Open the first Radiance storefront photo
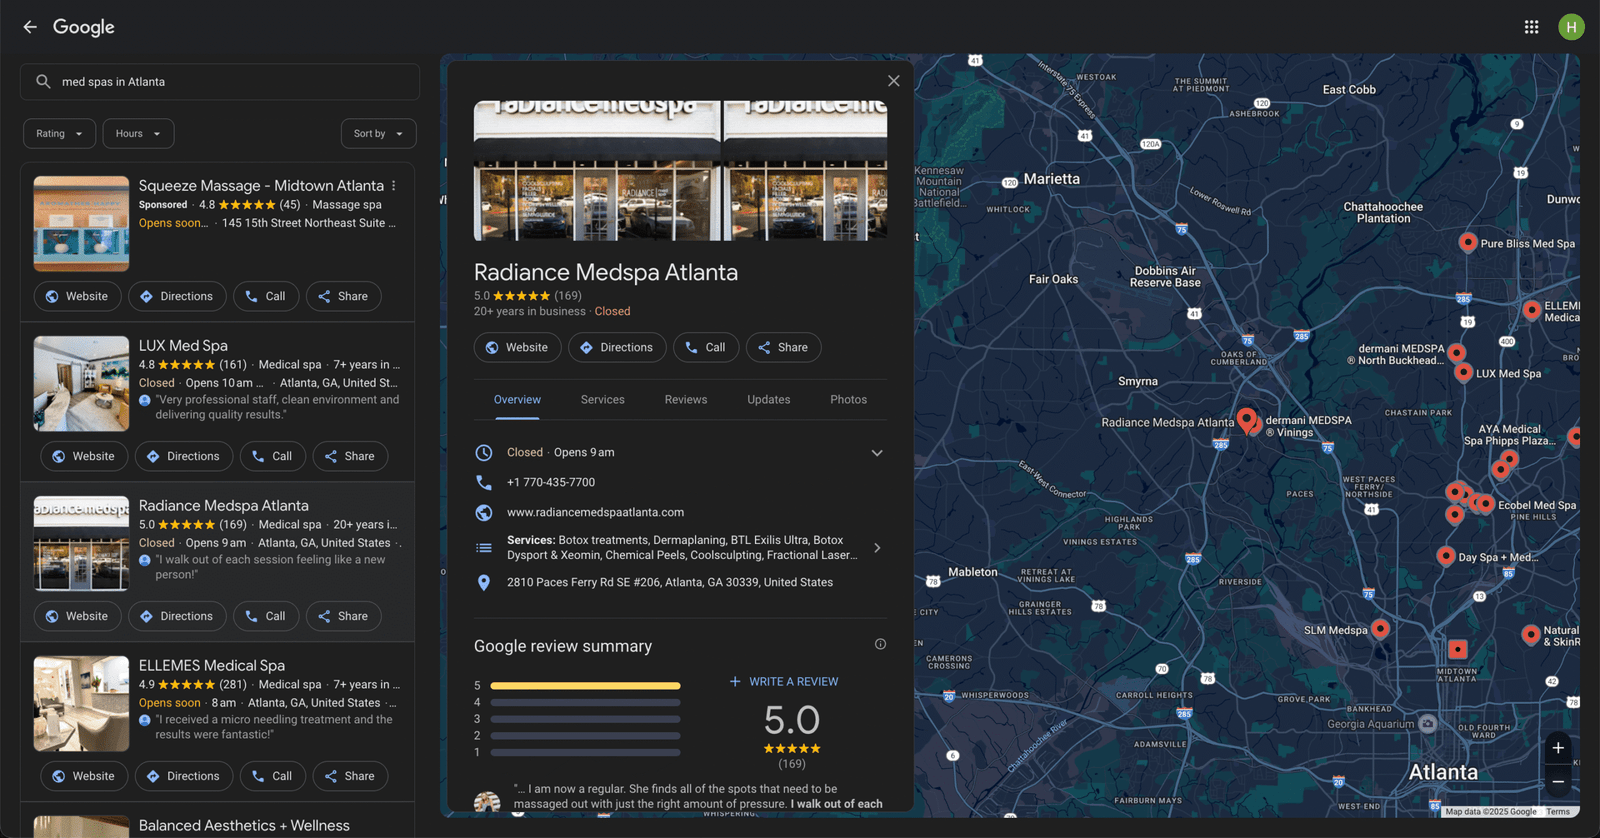Screen dimensions: 1600x838 [597, 170]
